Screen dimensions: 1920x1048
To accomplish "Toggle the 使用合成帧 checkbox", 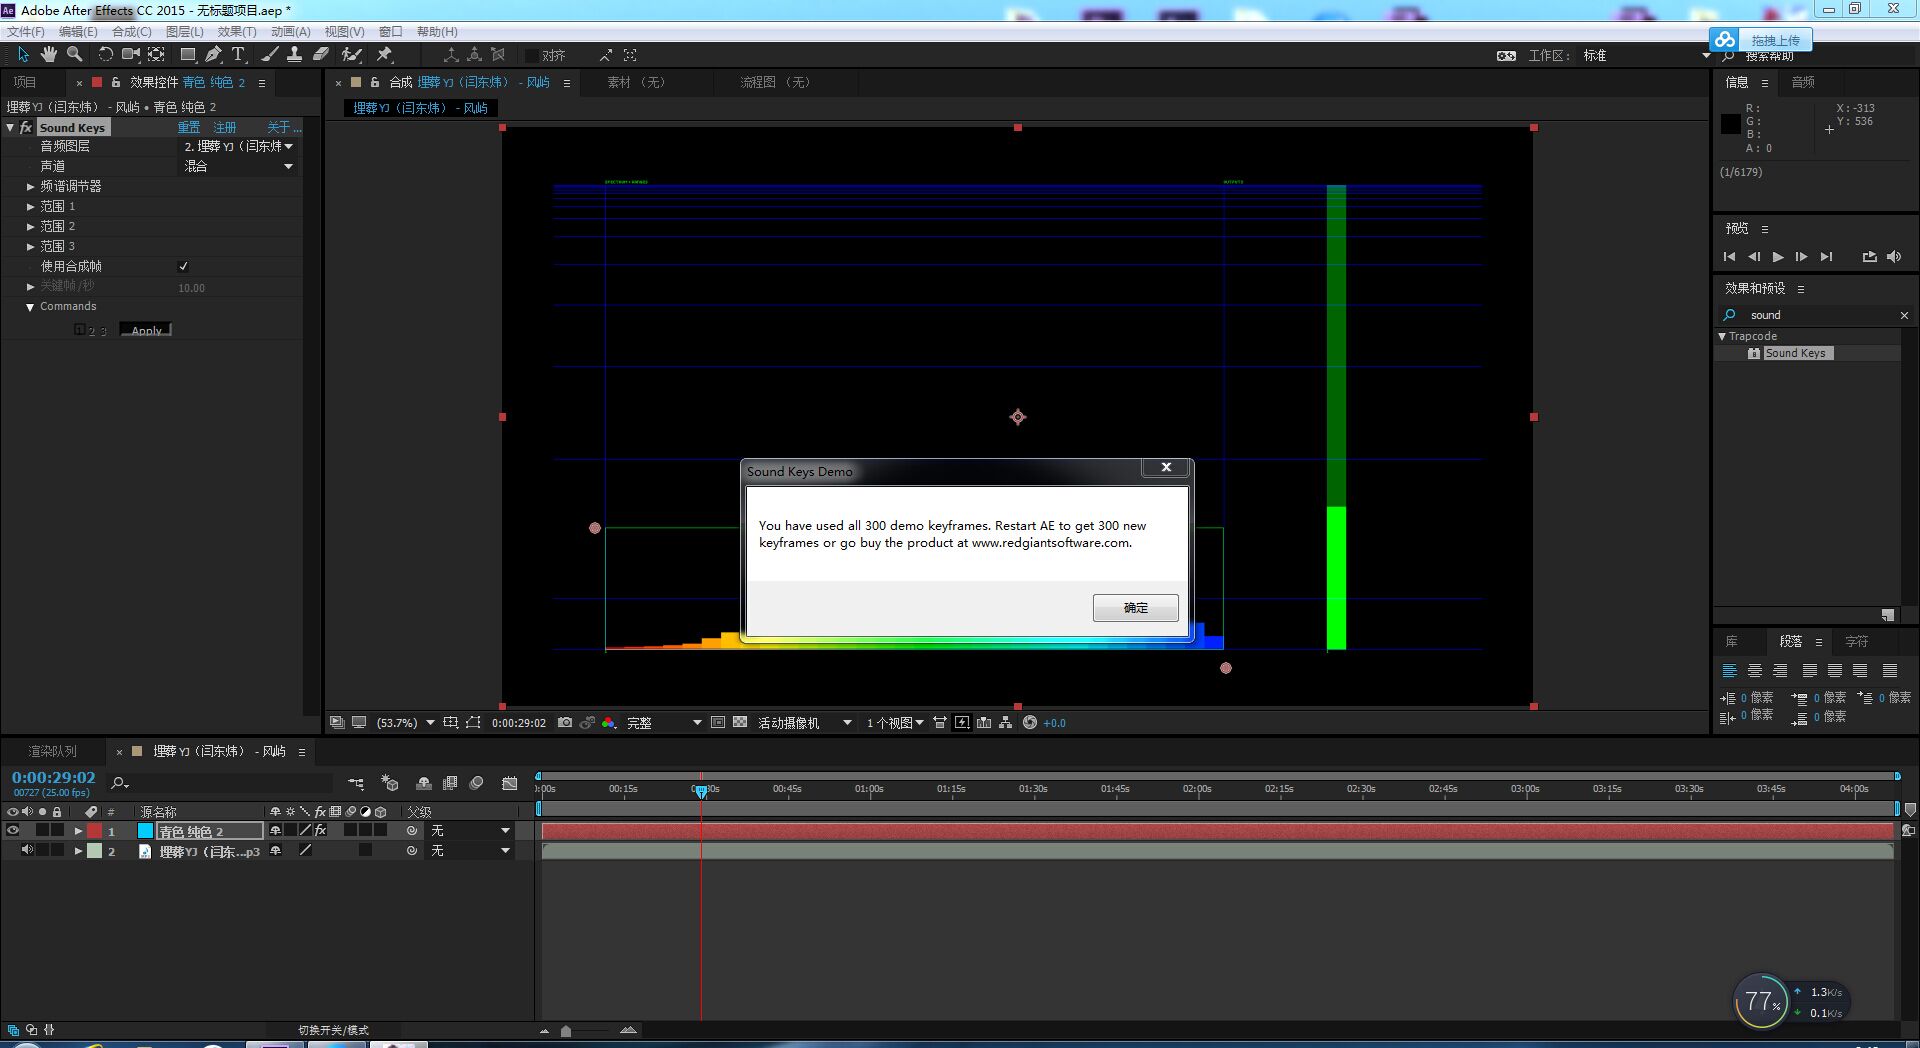I will pyautogui.click(x=183, y=267).
